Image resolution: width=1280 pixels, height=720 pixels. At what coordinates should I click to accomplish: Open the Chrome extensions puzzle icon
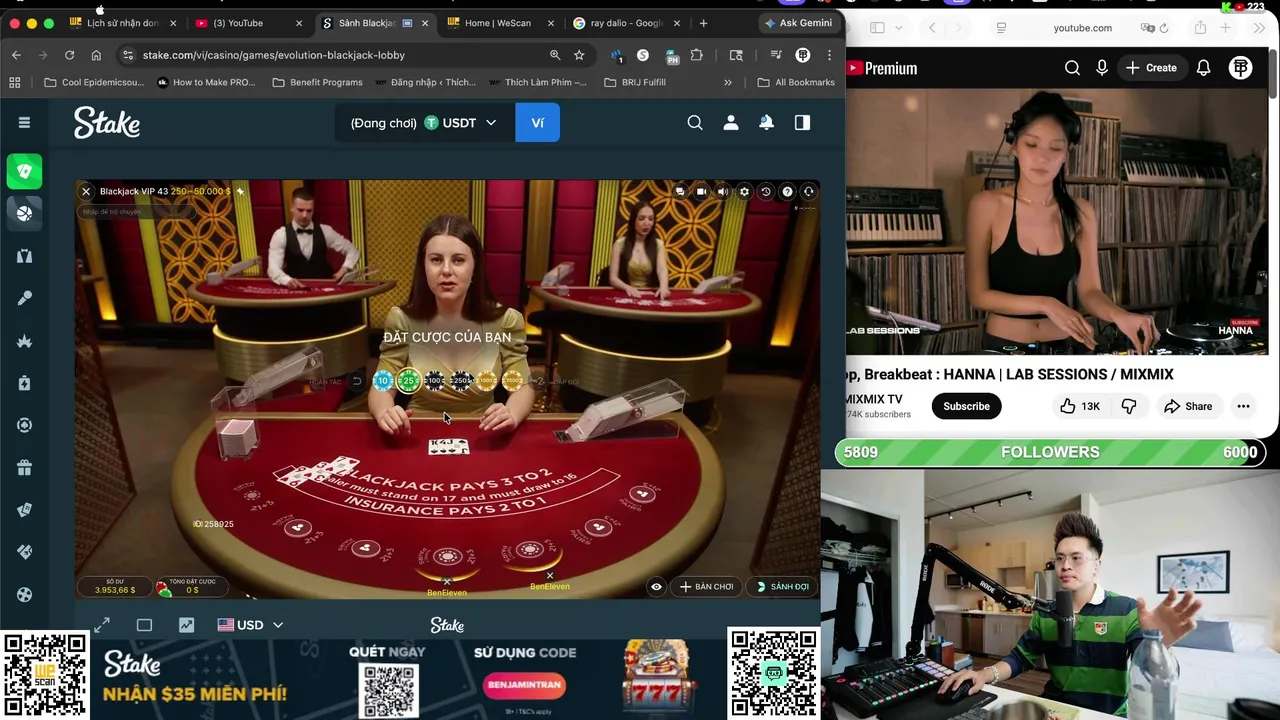click(x=697, y=55)
